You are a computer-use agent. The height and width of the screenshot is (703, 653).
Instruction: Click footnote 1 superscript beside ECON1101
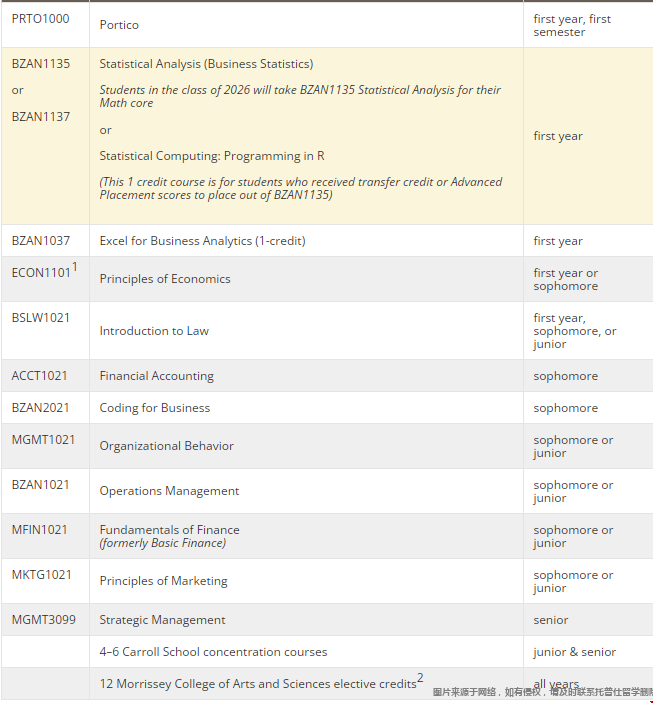74,267
